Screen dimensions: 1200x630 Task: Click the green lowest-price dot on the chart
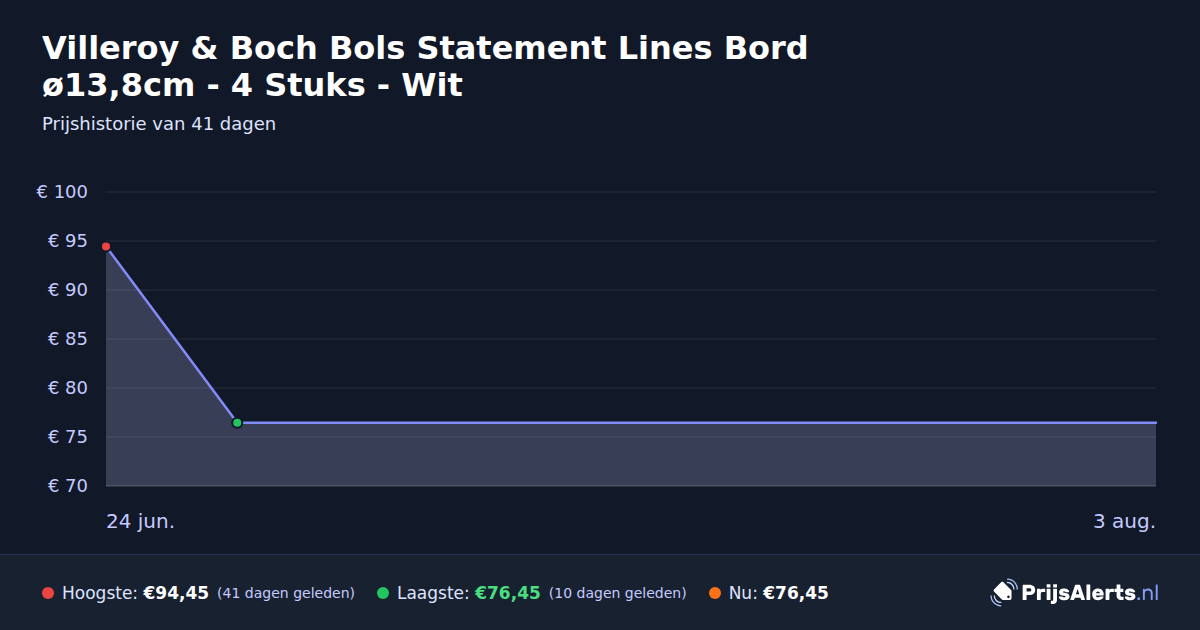[237, 423]
